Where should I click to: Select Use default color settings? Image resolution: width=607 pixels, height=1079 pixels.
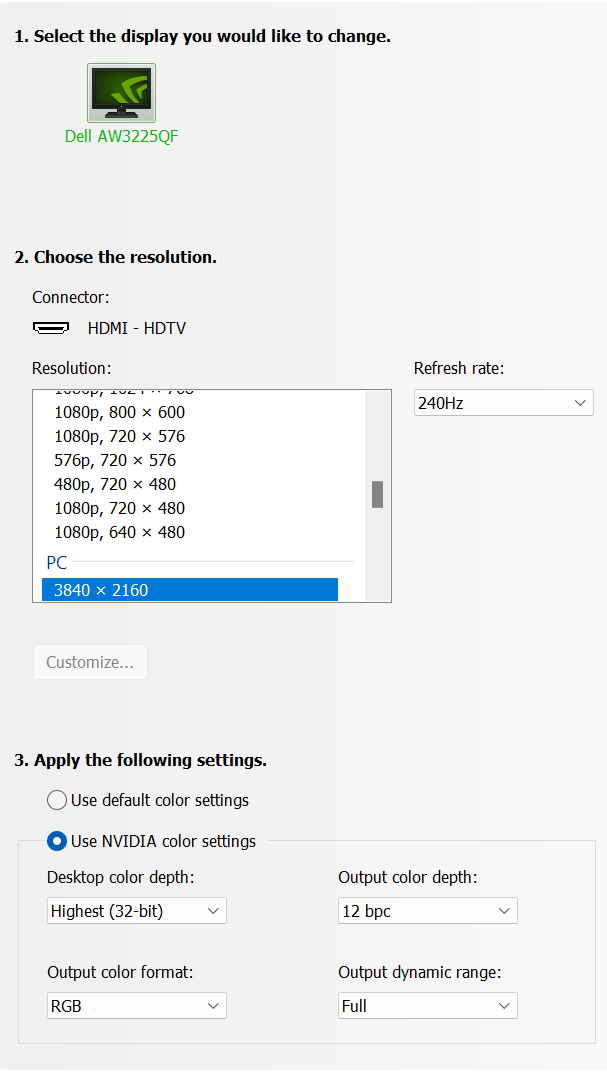(57, 800)
